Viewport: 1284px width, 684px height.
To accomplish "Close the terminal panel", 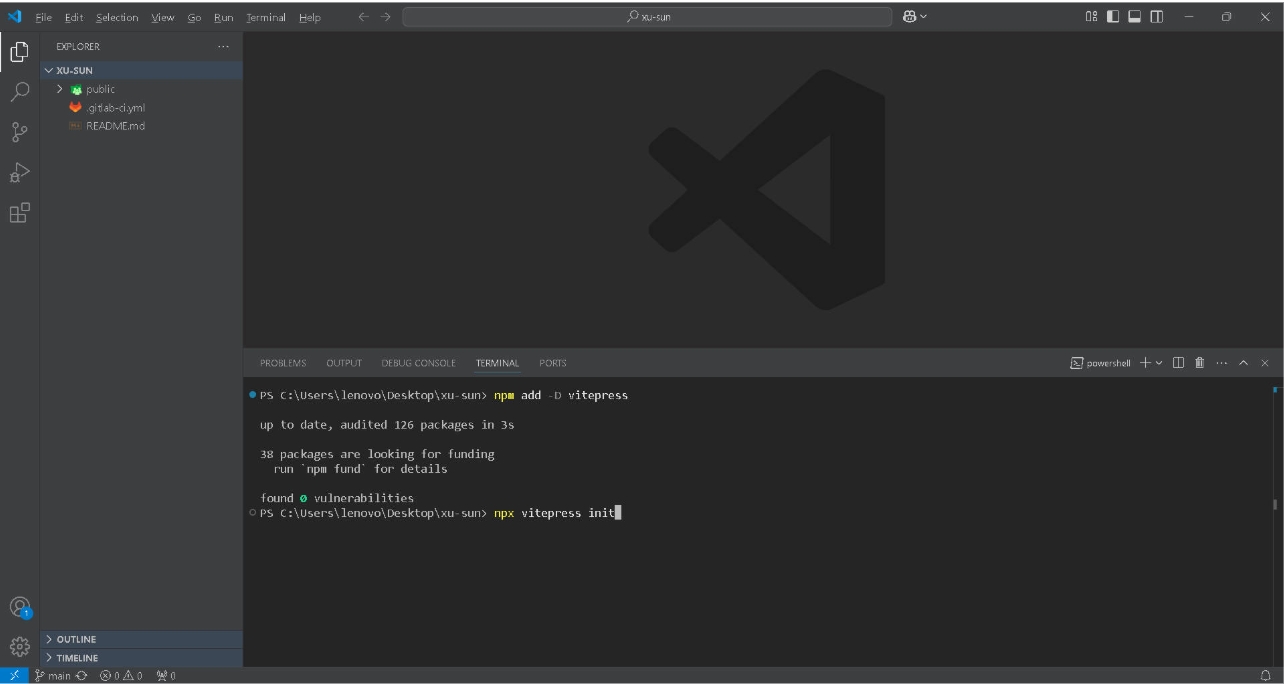I will (x=1264, y=362).
